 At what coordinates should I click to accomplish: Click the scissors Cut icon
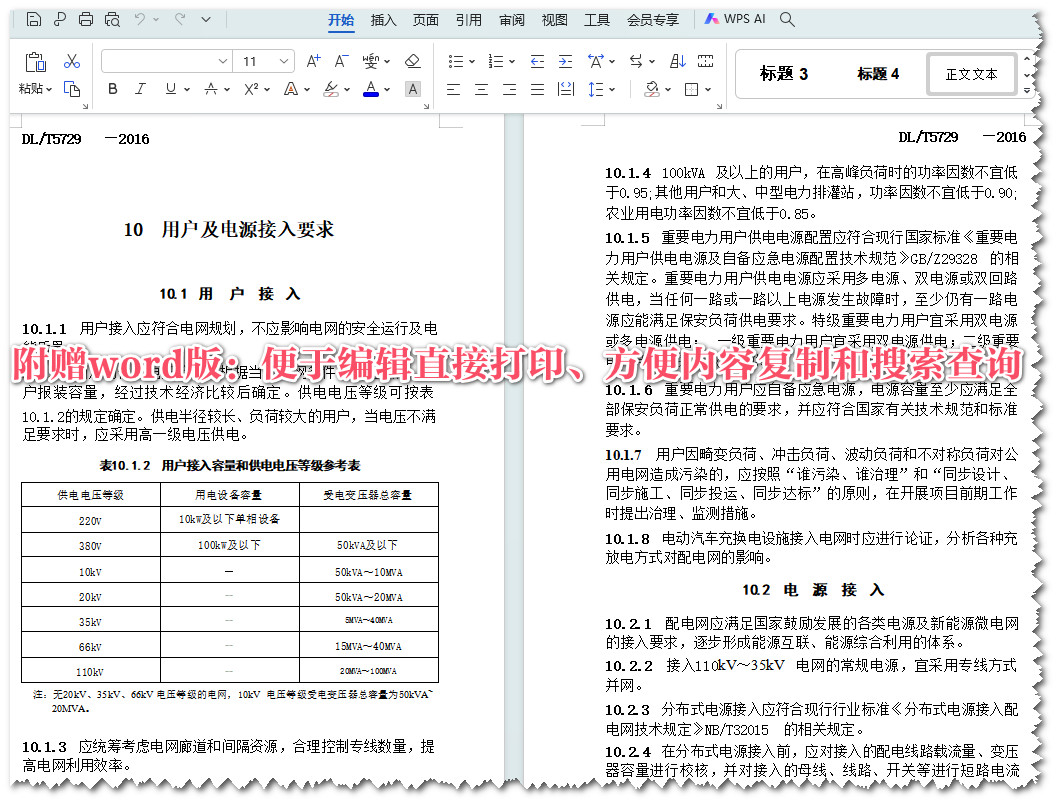[72, 61]
